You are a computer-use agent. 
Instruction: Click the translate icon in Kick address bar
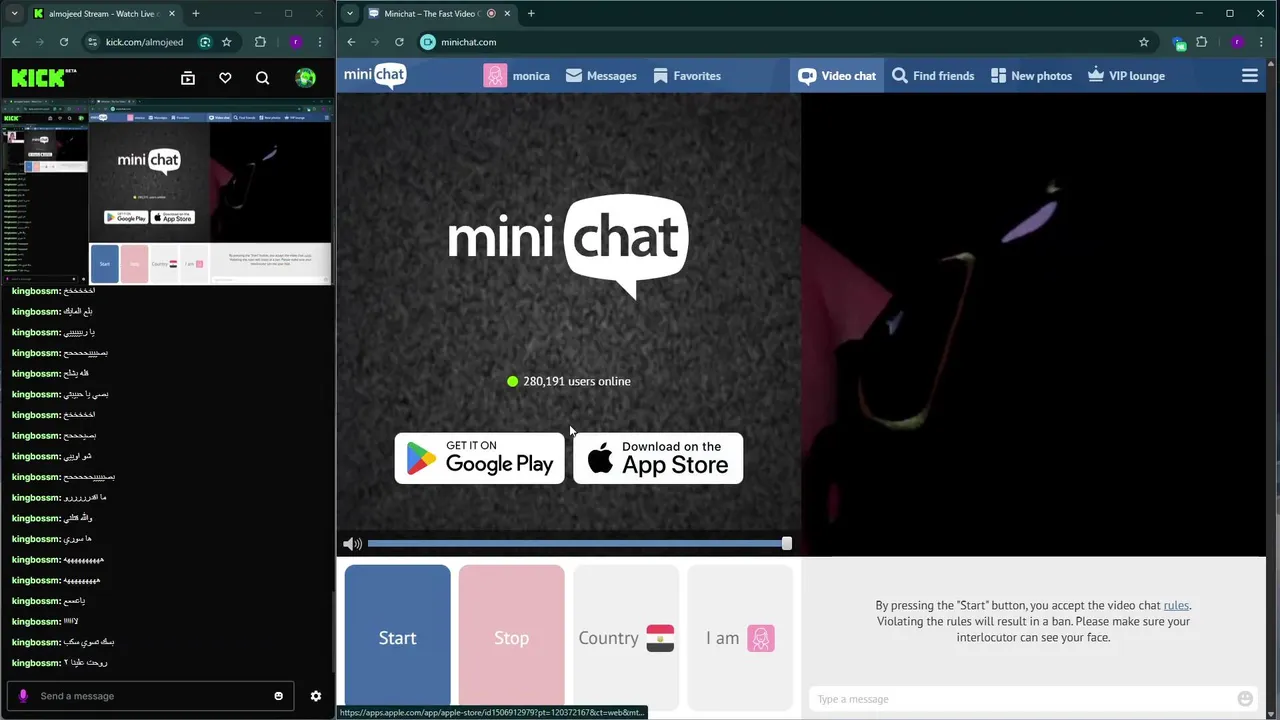pos(205,42)
